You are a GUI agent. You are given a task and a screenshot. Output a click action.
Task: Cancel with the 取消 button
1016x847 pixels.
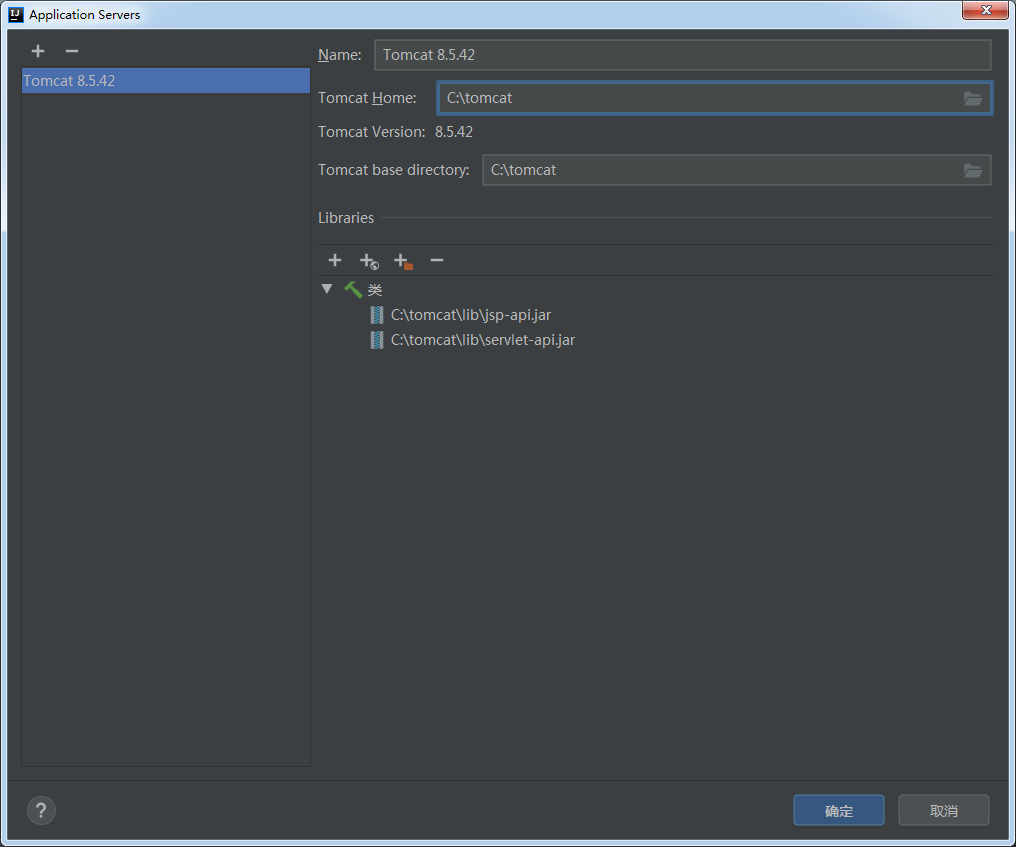(x=943, y=810)
